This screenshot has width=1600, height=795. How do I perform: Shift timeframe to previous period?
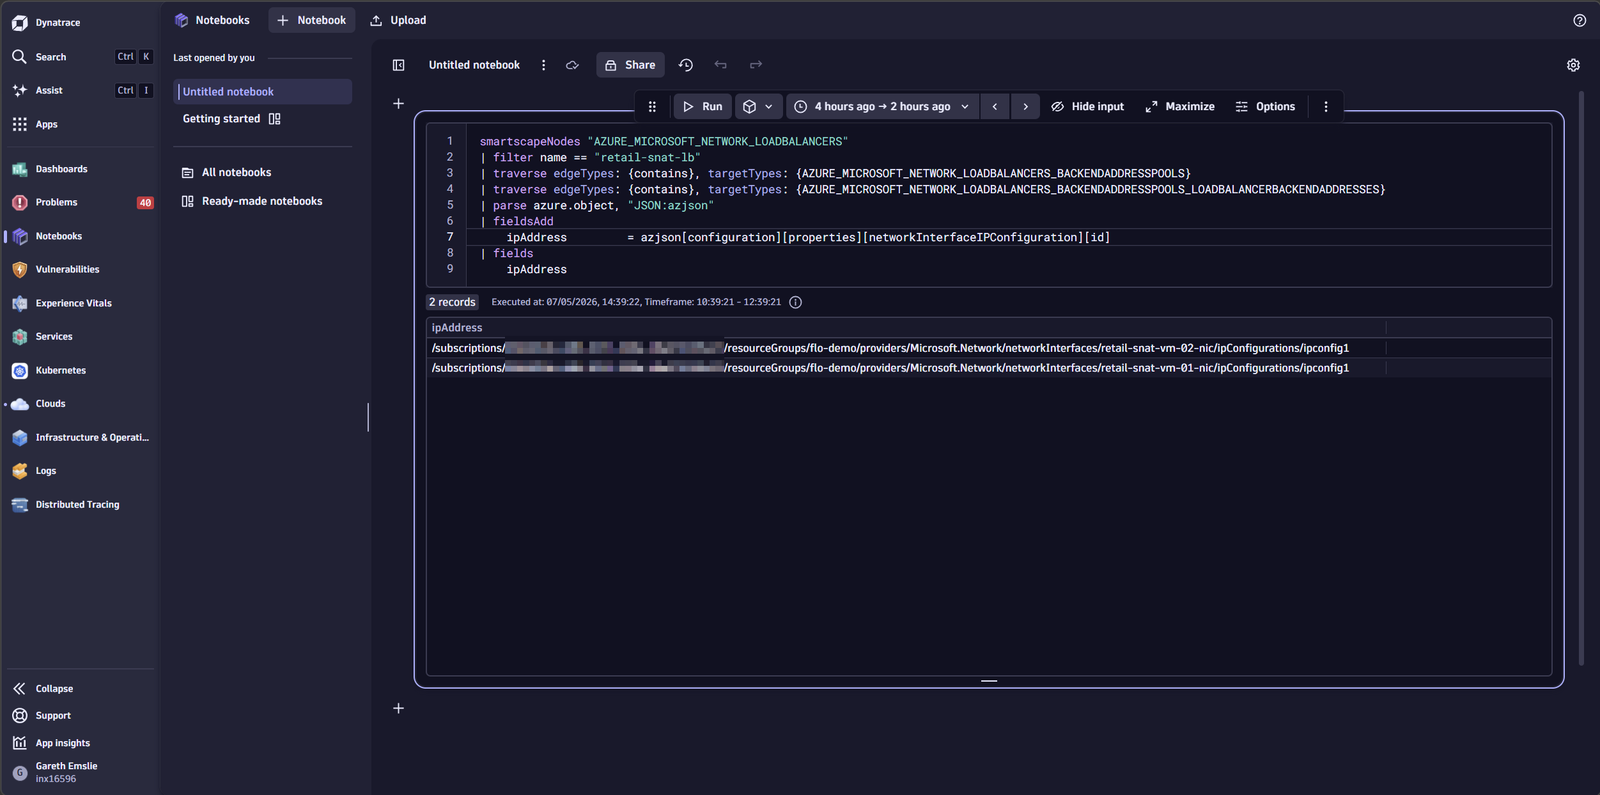point(995,107)
